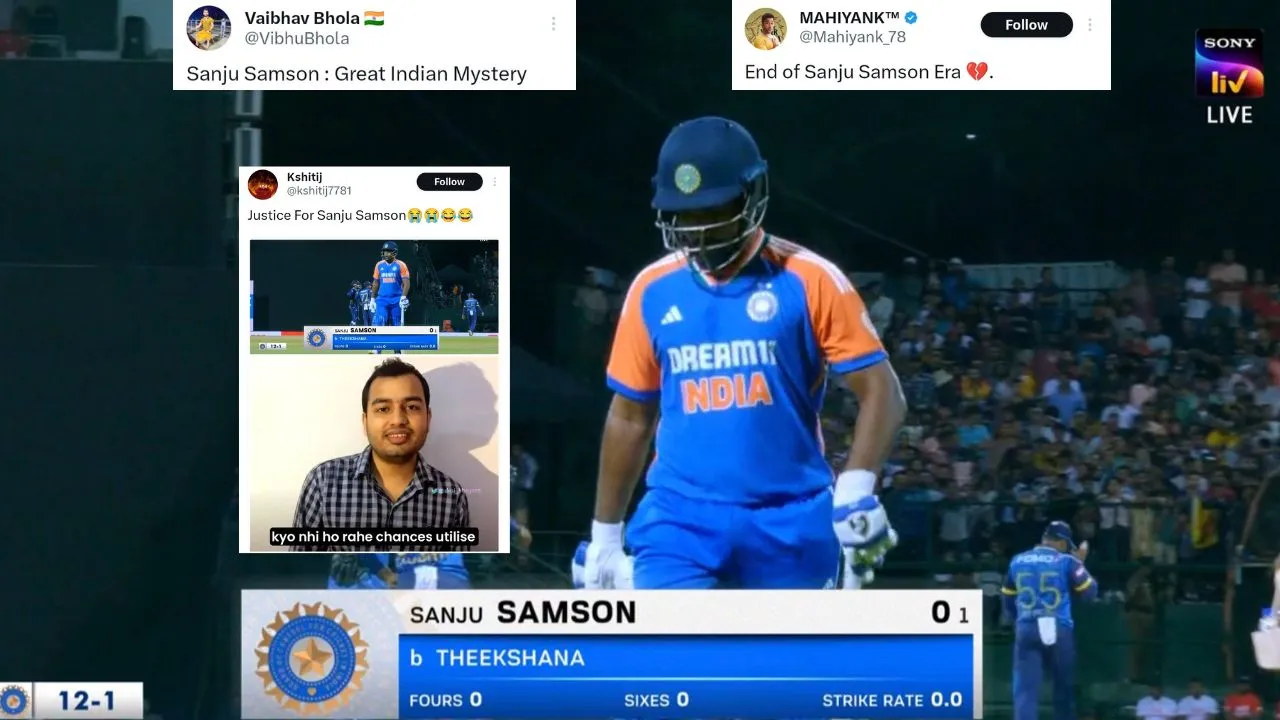This screenshot has height=720, width=1280.
Task: Click the 12-1 score display
Action: click(x=72, y=700)
